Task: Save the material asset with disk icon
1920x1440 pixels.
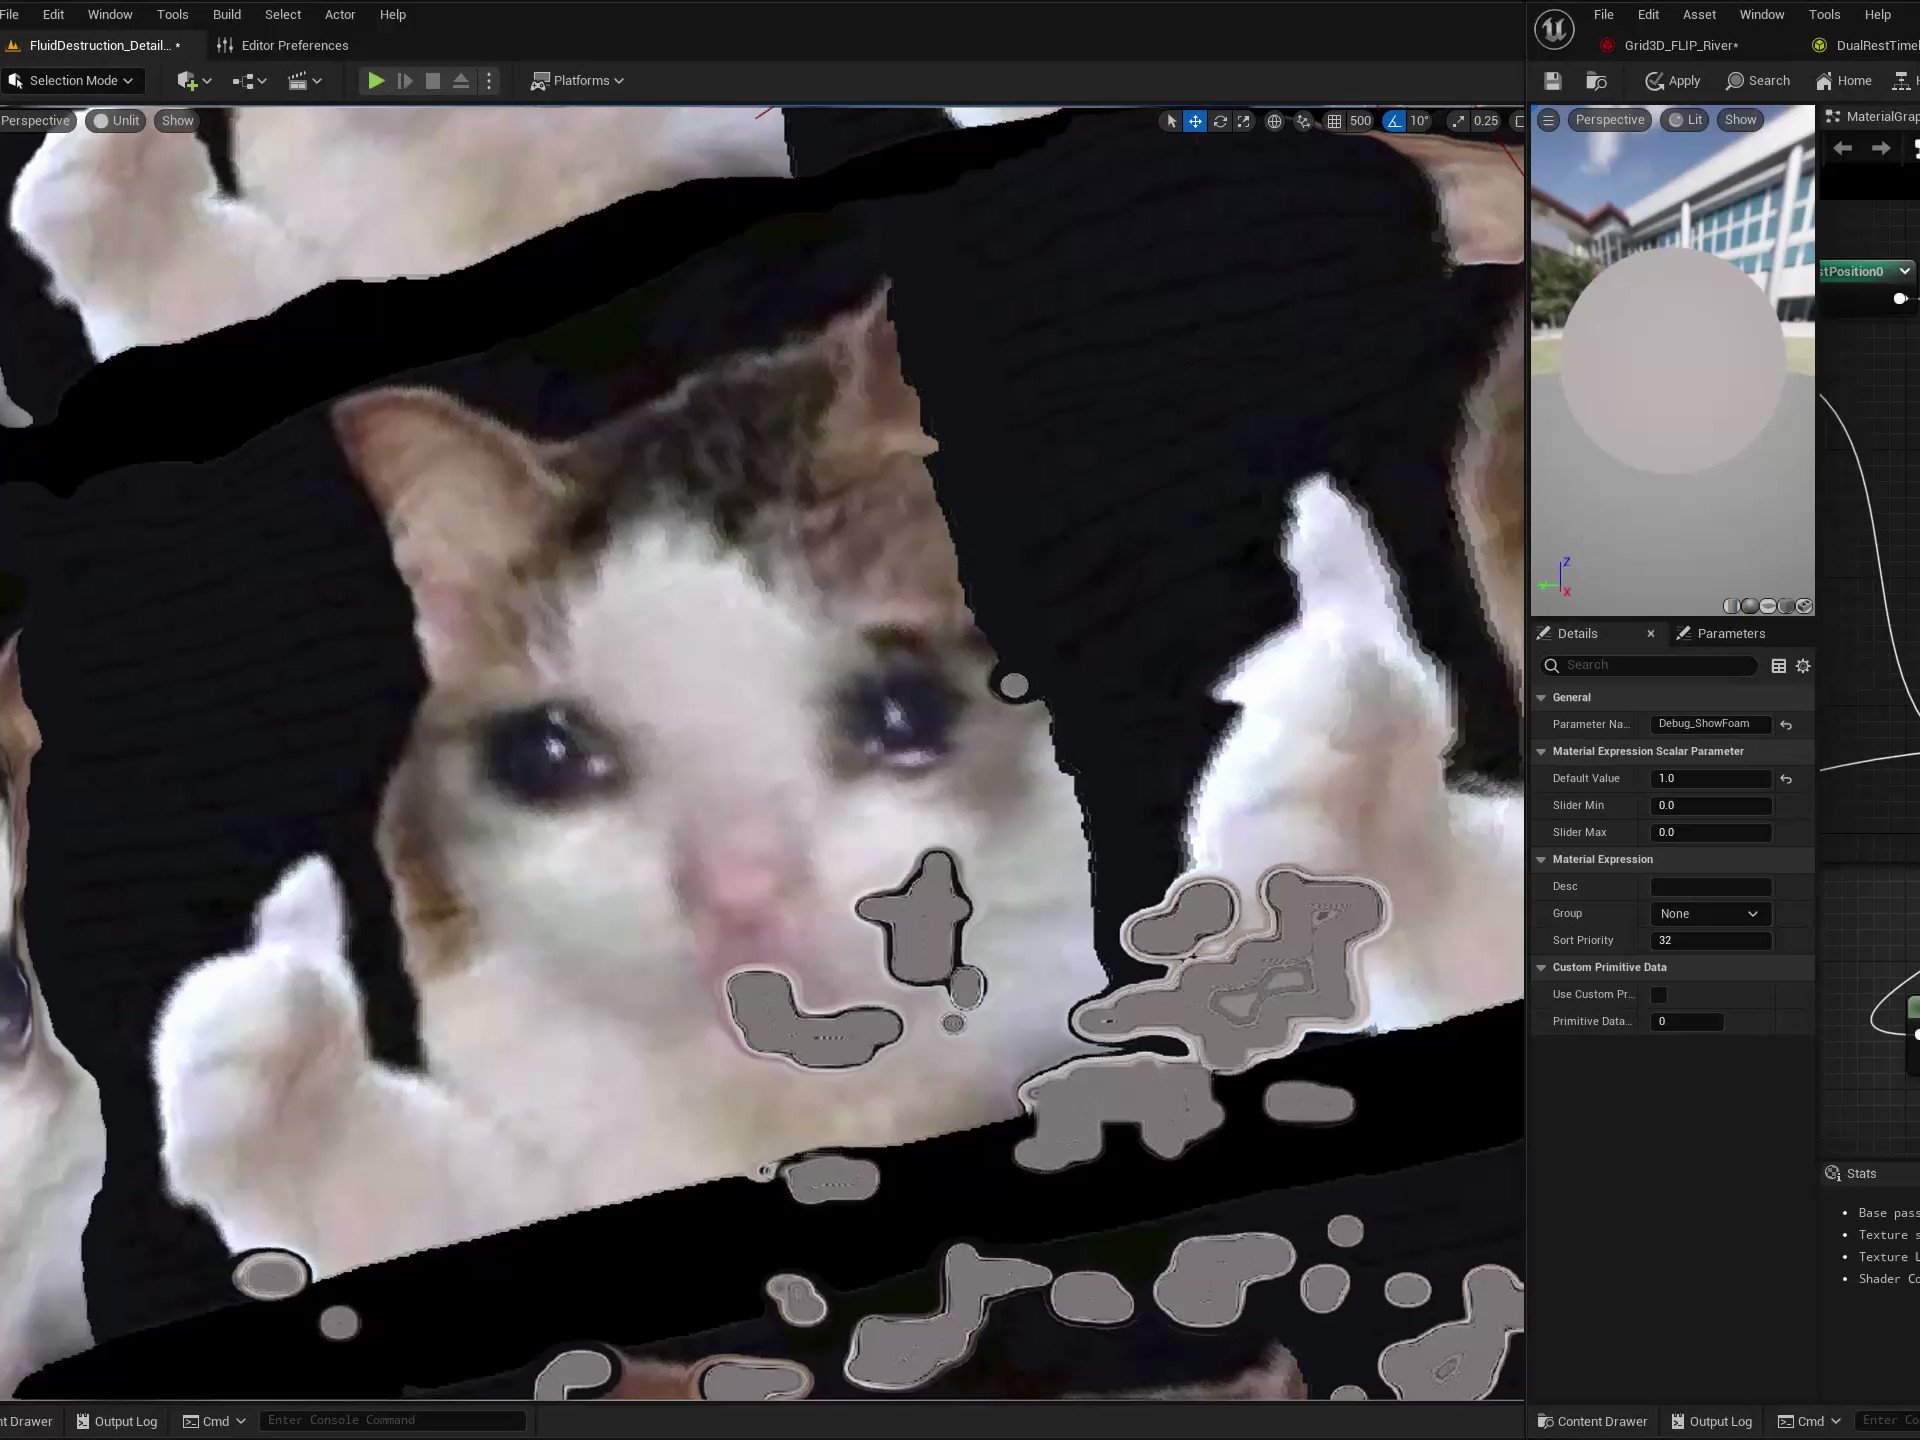Action: (1552, 81)
